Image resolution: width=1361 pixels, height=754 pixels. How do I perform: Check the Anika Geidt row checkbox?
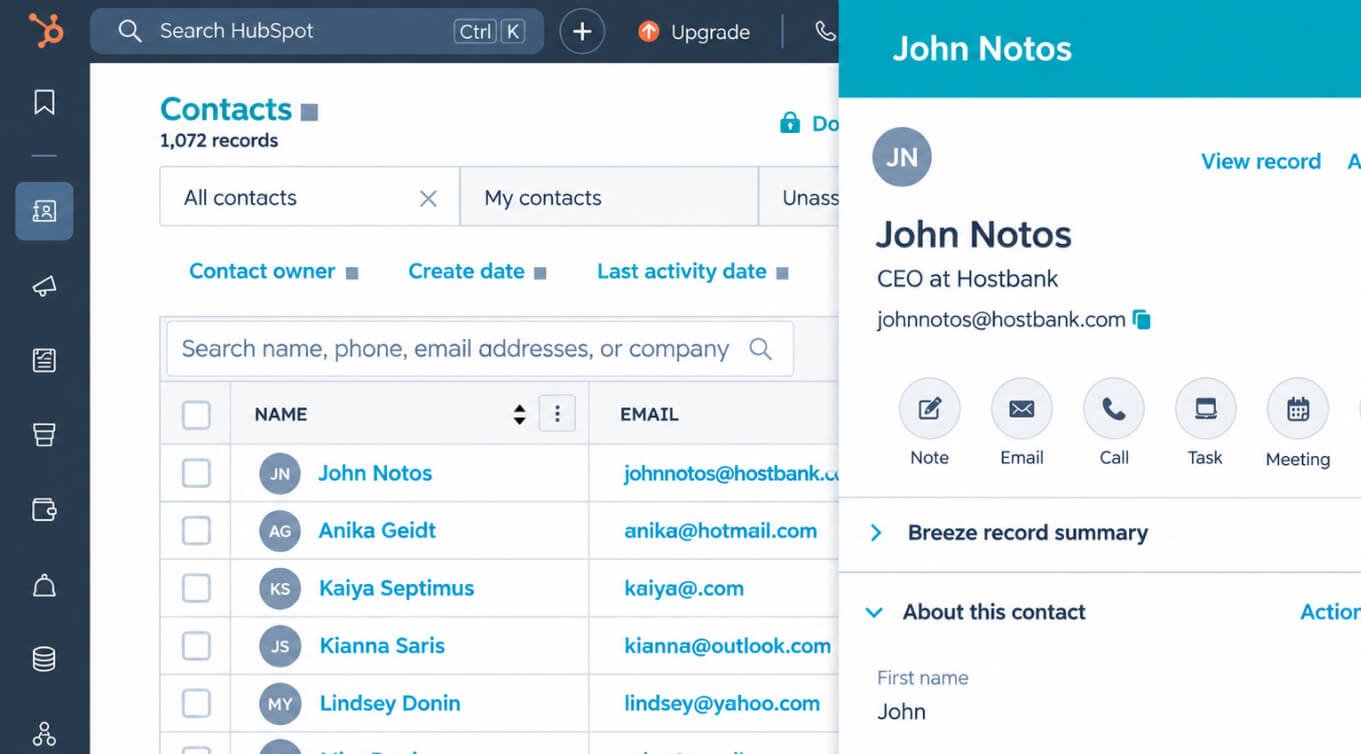tap(196, 531)
